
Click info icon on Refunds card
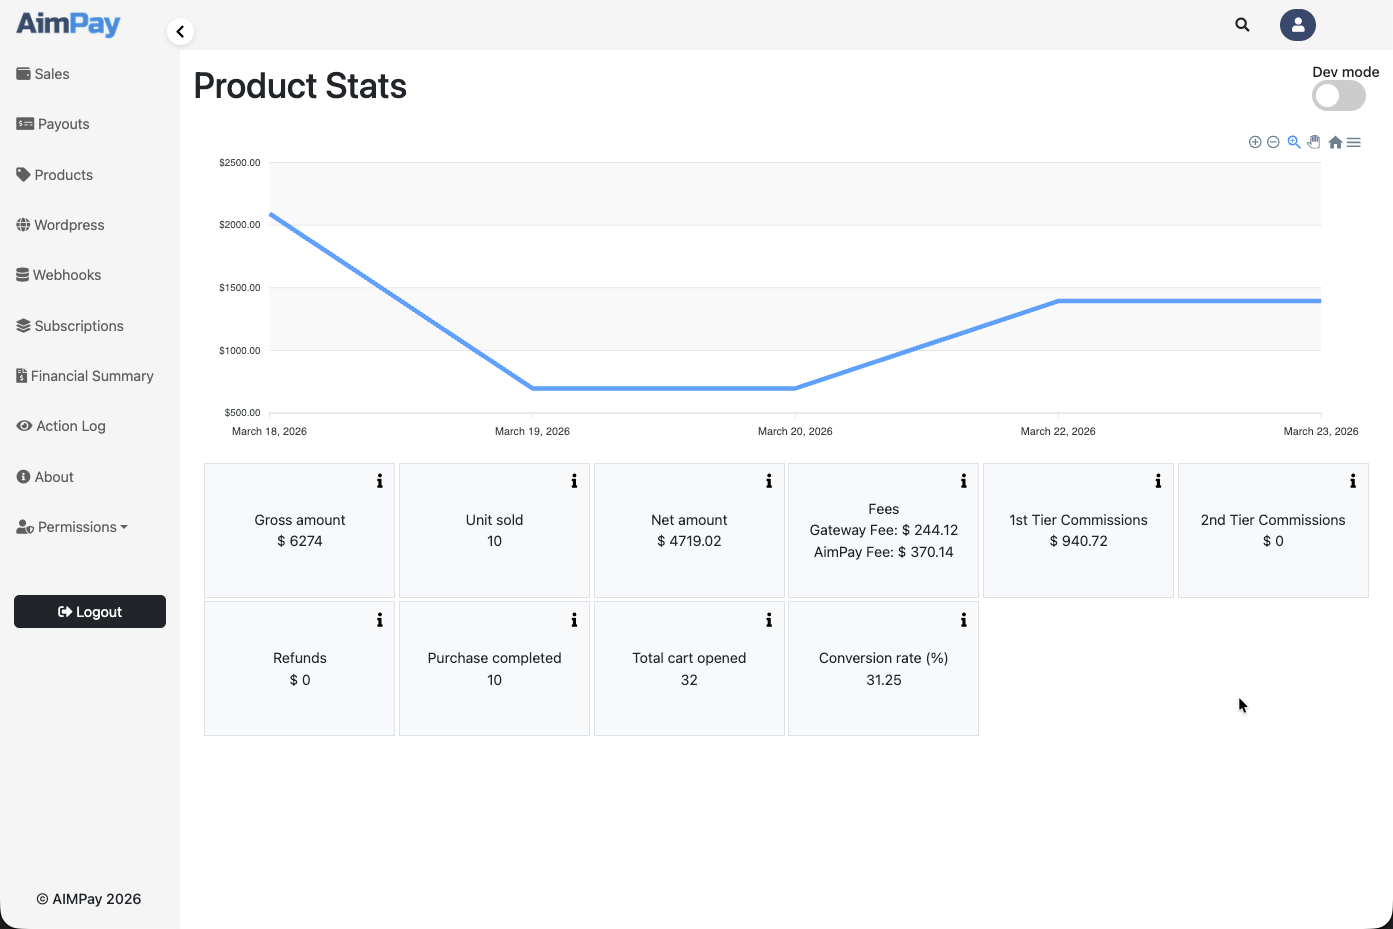[380, 620]
